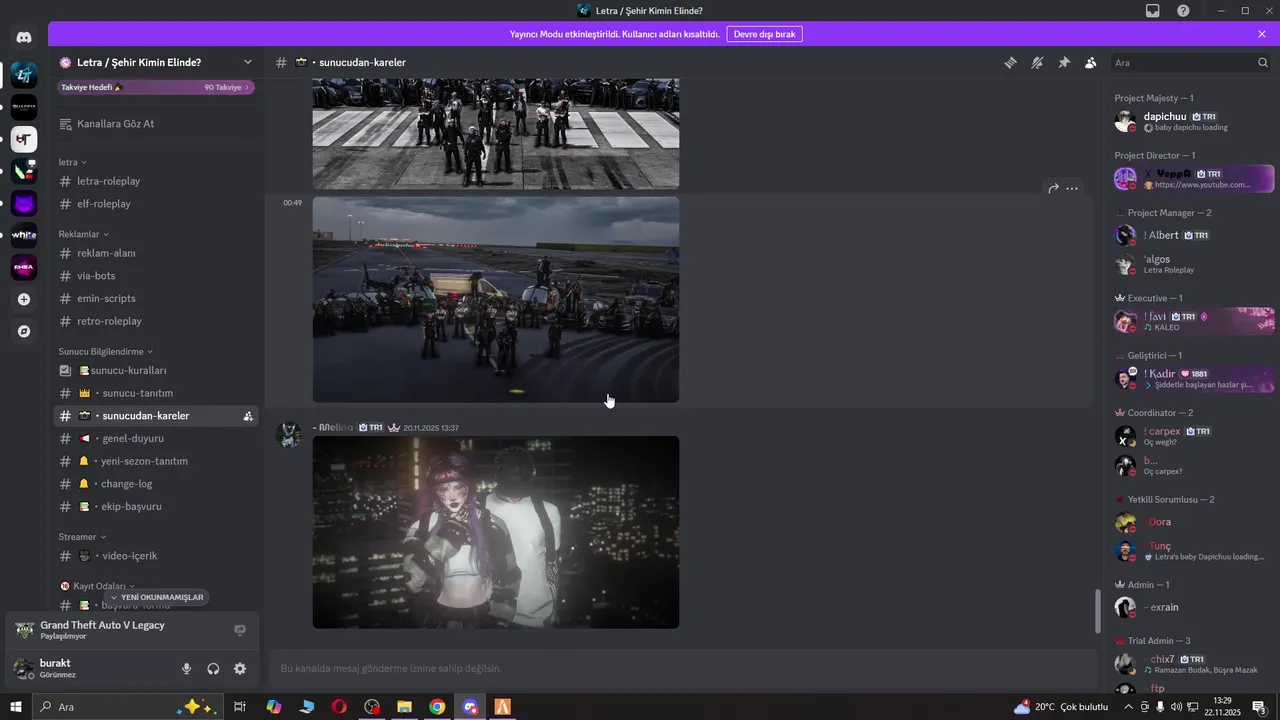The width and height of the screenshot is (1280, 720).
Task: Open the change-log channel
Action: 156,484
